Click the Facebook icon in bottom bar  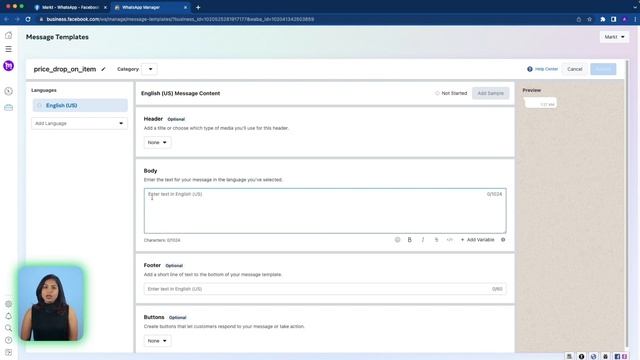(x=617, y=356)
